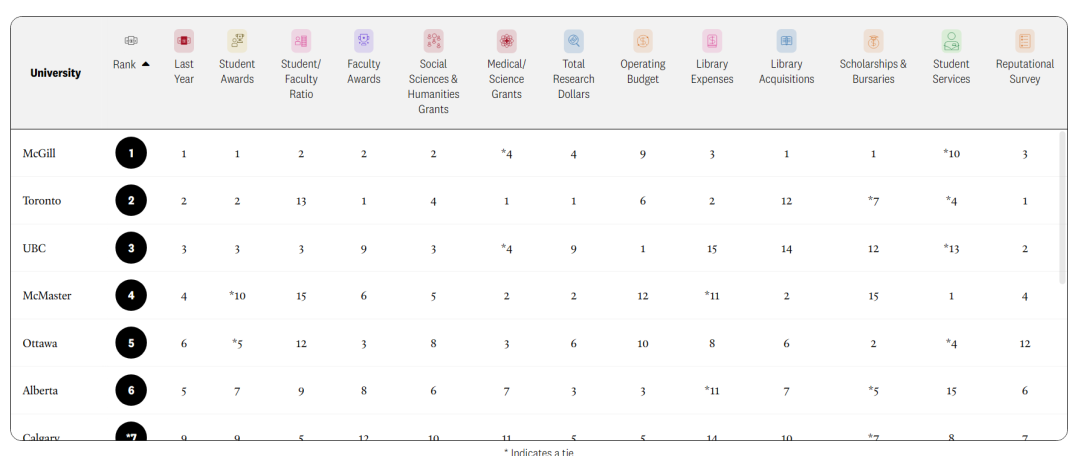Click Toronto's Scholarships & Bursaries value *7

pyautogui.click(x=873, y=201)
